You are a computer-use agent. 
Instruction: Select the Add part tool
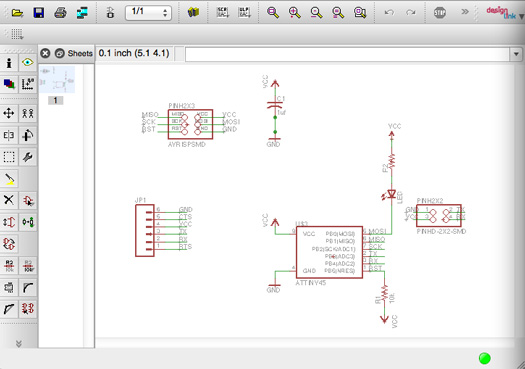(27, 200)
